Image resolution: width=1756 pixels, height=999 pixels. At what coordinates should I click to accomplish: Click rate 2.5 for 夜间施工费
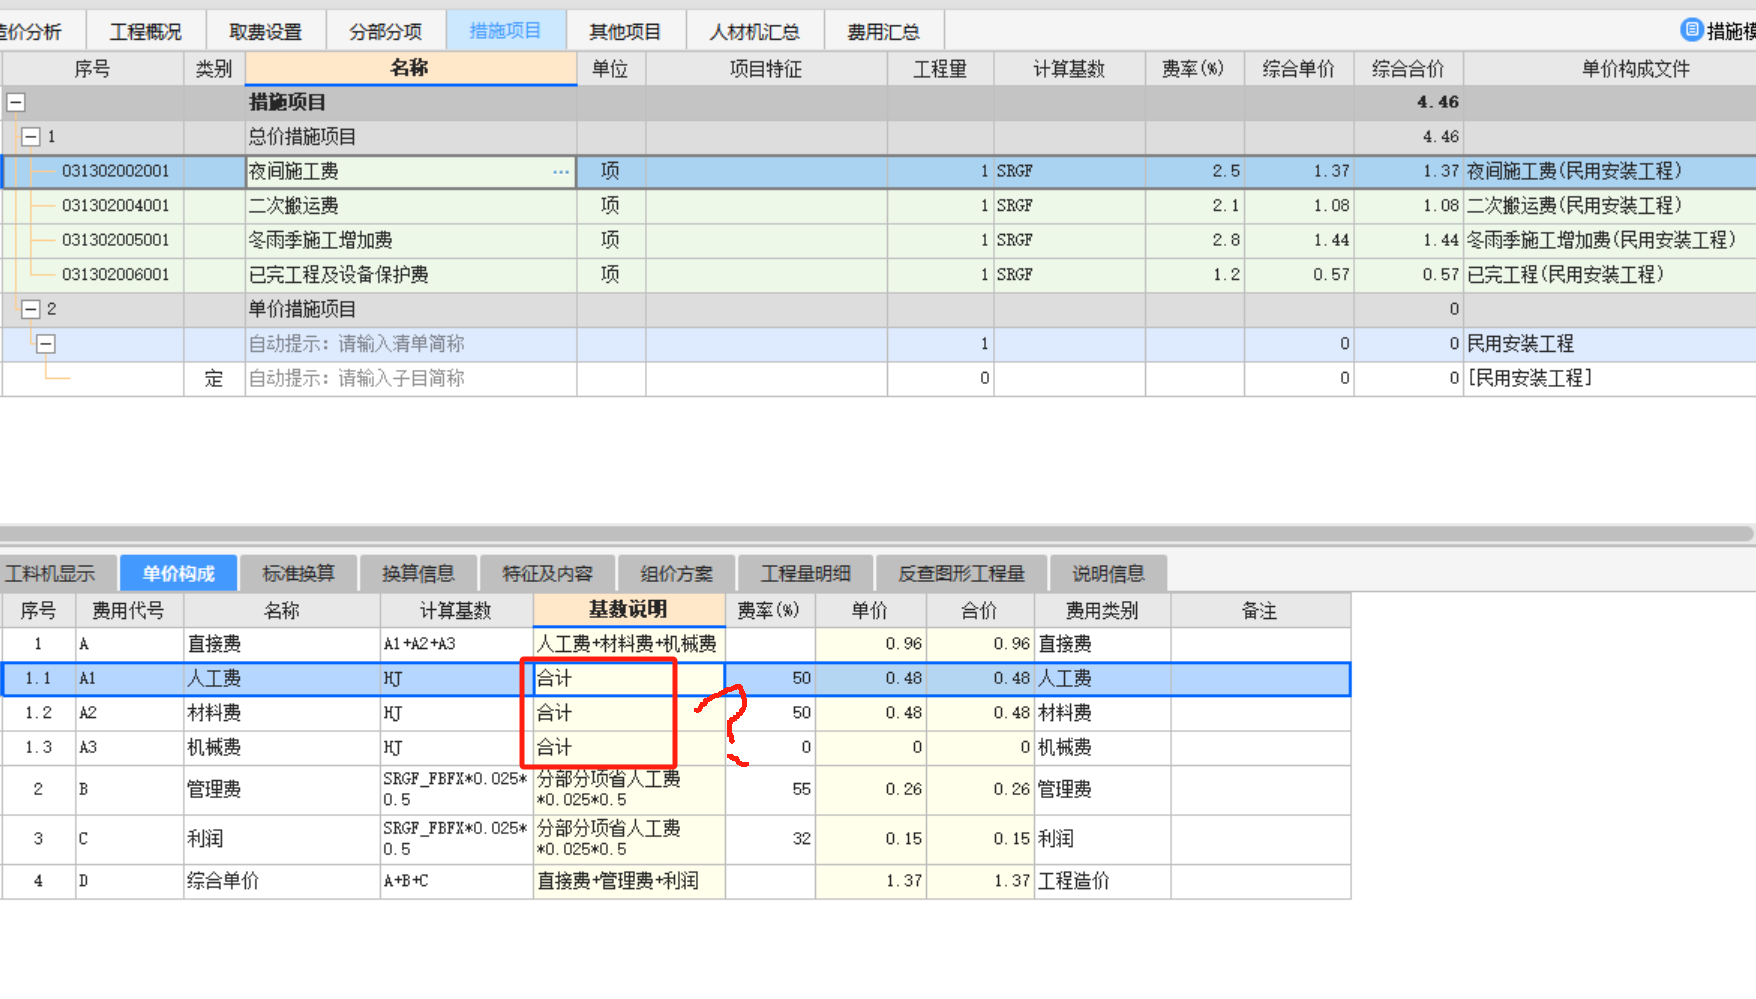[x=1195, y=172]
